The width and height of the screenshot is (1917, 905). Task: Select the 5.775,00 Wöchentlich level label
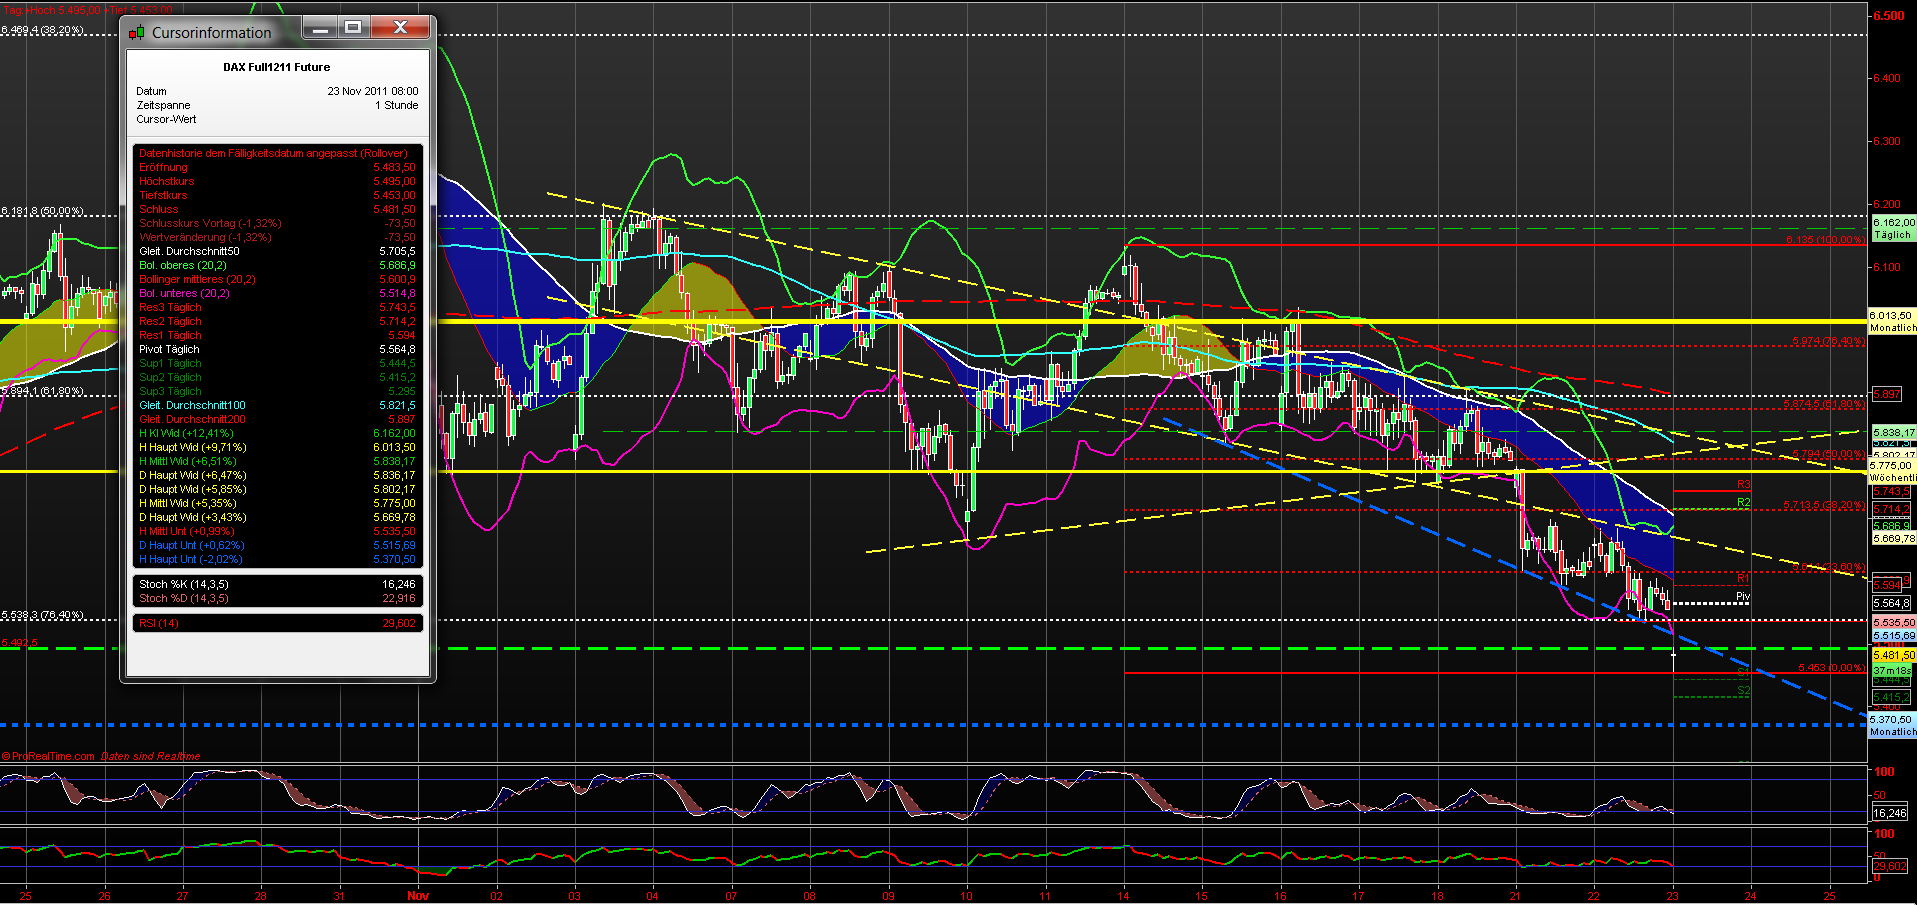[x=1888, y=470]
